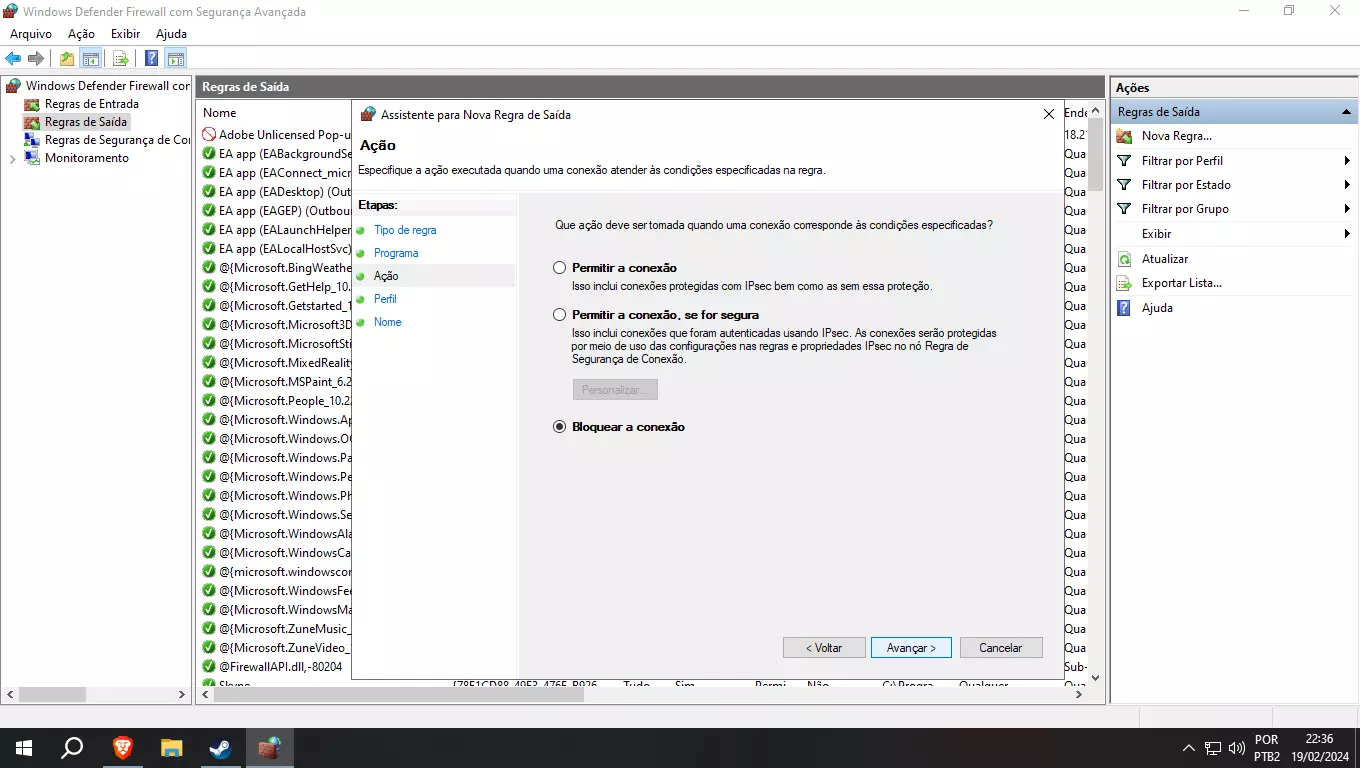Open the Filtrar por Perfil submenu

pos(1235,160)
